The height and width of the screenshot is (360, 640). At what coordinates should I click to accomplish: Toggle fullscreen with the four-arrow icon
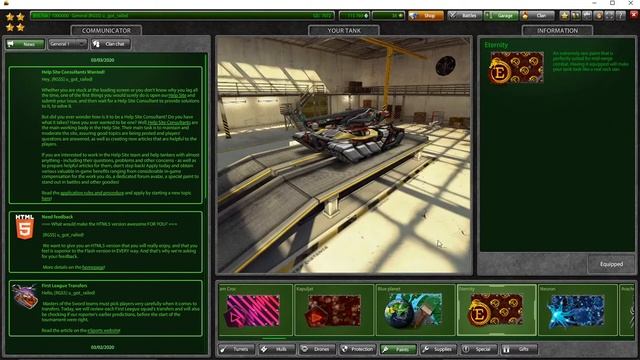(x=609, y=16)
